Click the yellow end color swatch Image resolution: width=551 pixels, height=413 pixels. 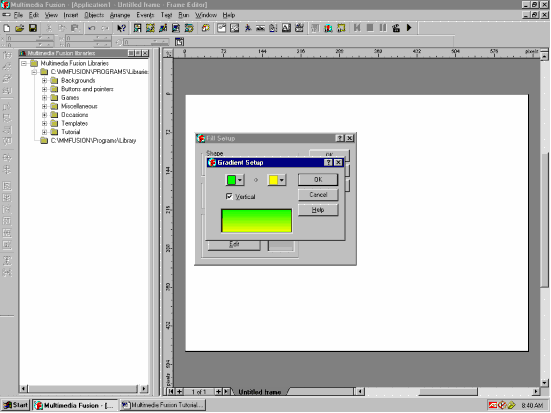pos(273,180)
